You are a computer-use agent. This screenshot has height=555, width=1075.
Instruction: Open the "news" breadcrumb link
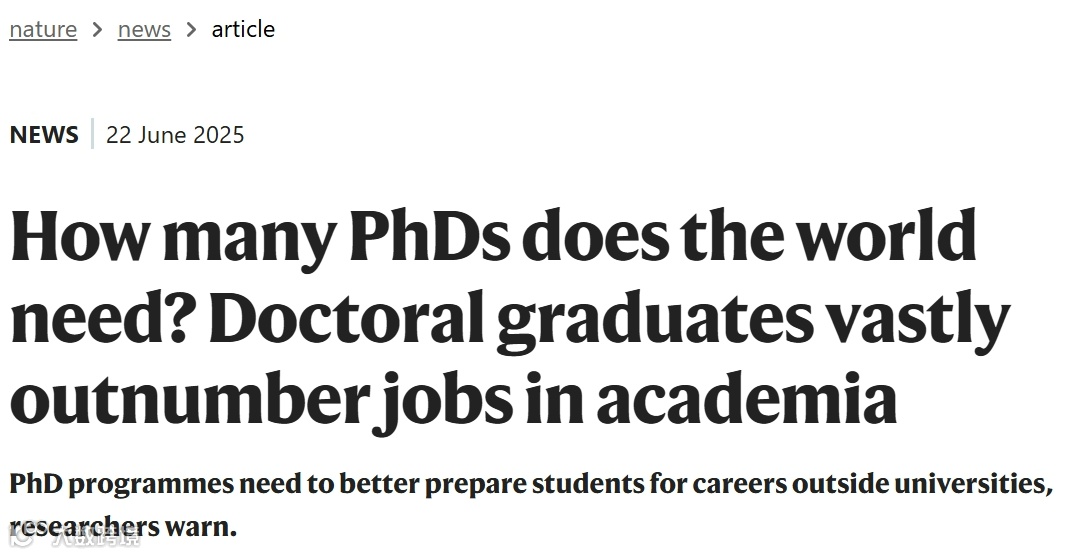click(144, 30)
